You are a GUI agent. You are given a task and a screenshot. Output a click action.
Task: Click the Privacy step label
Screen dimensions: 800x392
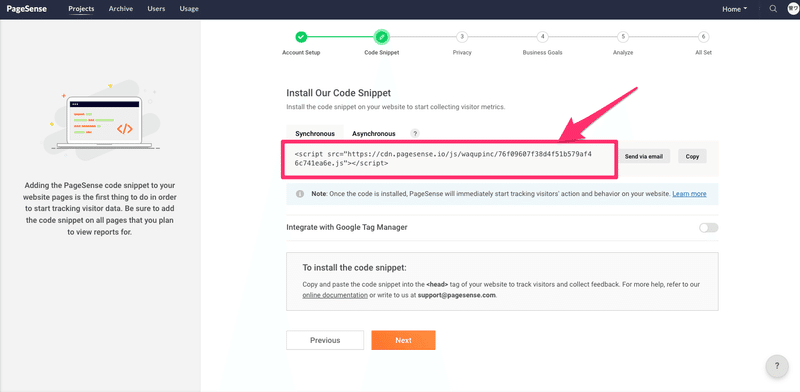point(462,53)
